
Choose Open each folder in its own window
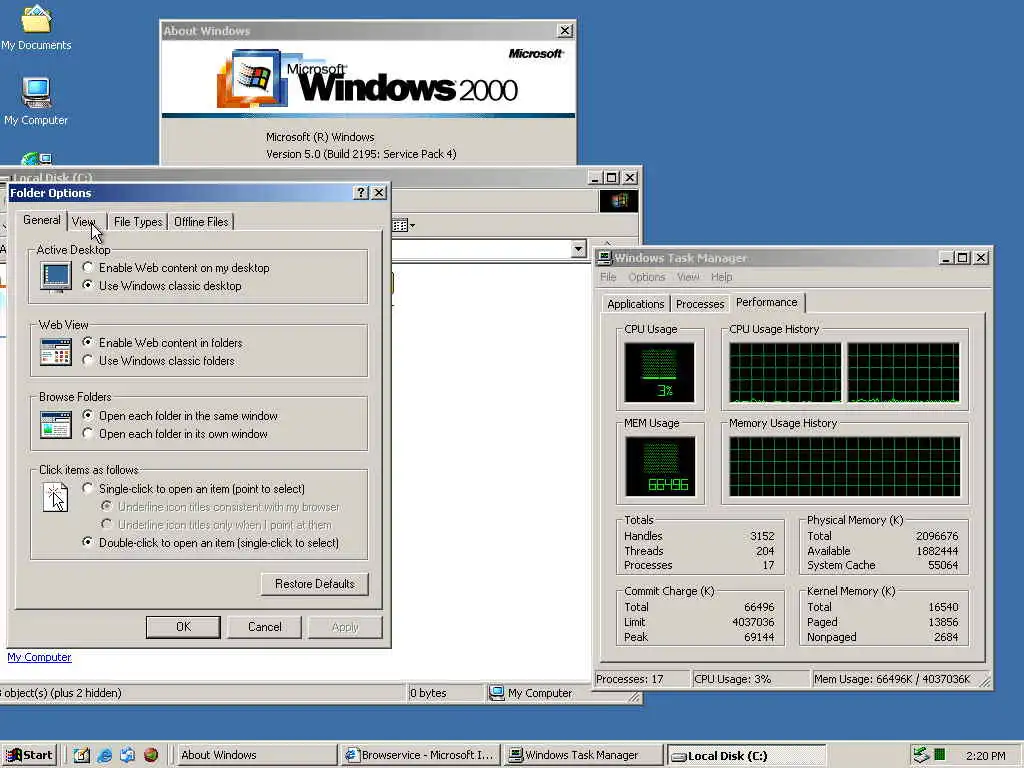[175, 434]
